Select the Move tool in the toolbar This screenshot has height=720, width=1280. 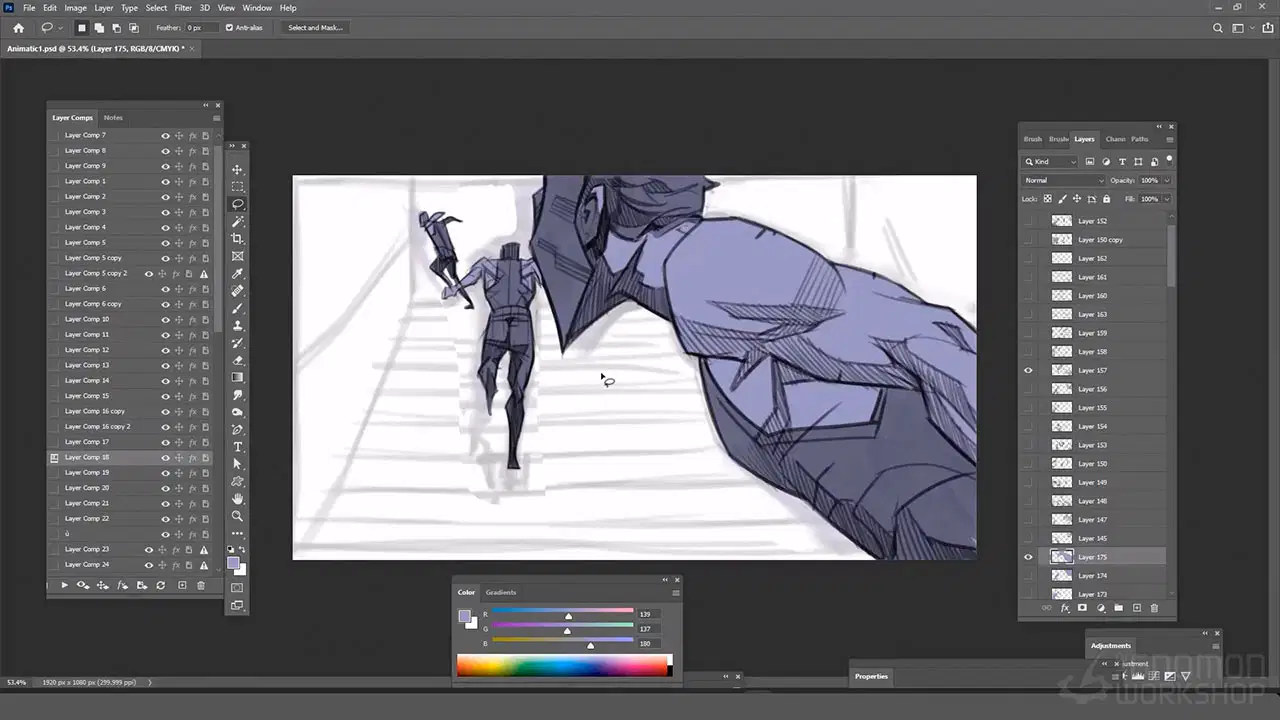(237, 169)
